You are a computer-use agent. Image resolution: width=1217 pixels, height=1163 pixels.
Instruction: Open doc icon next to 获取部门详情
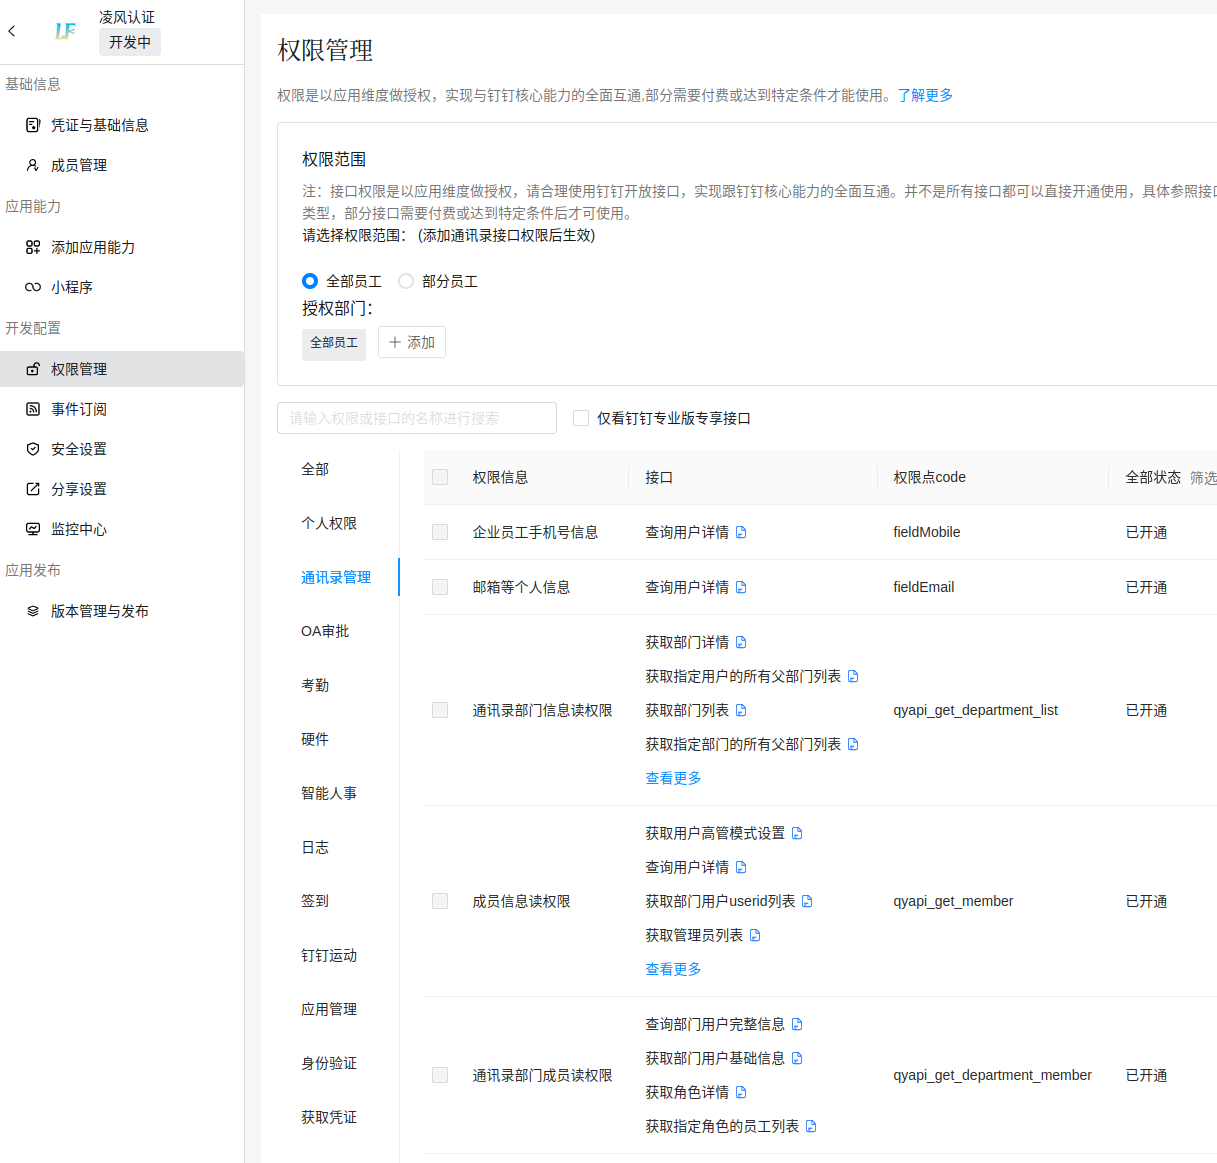point(741,642)
